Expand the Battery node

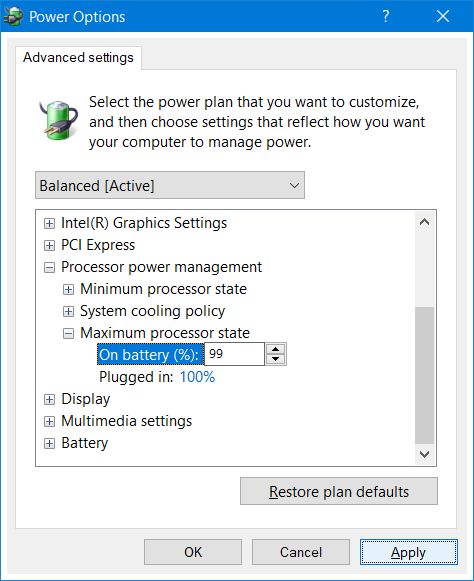(49, 444)
